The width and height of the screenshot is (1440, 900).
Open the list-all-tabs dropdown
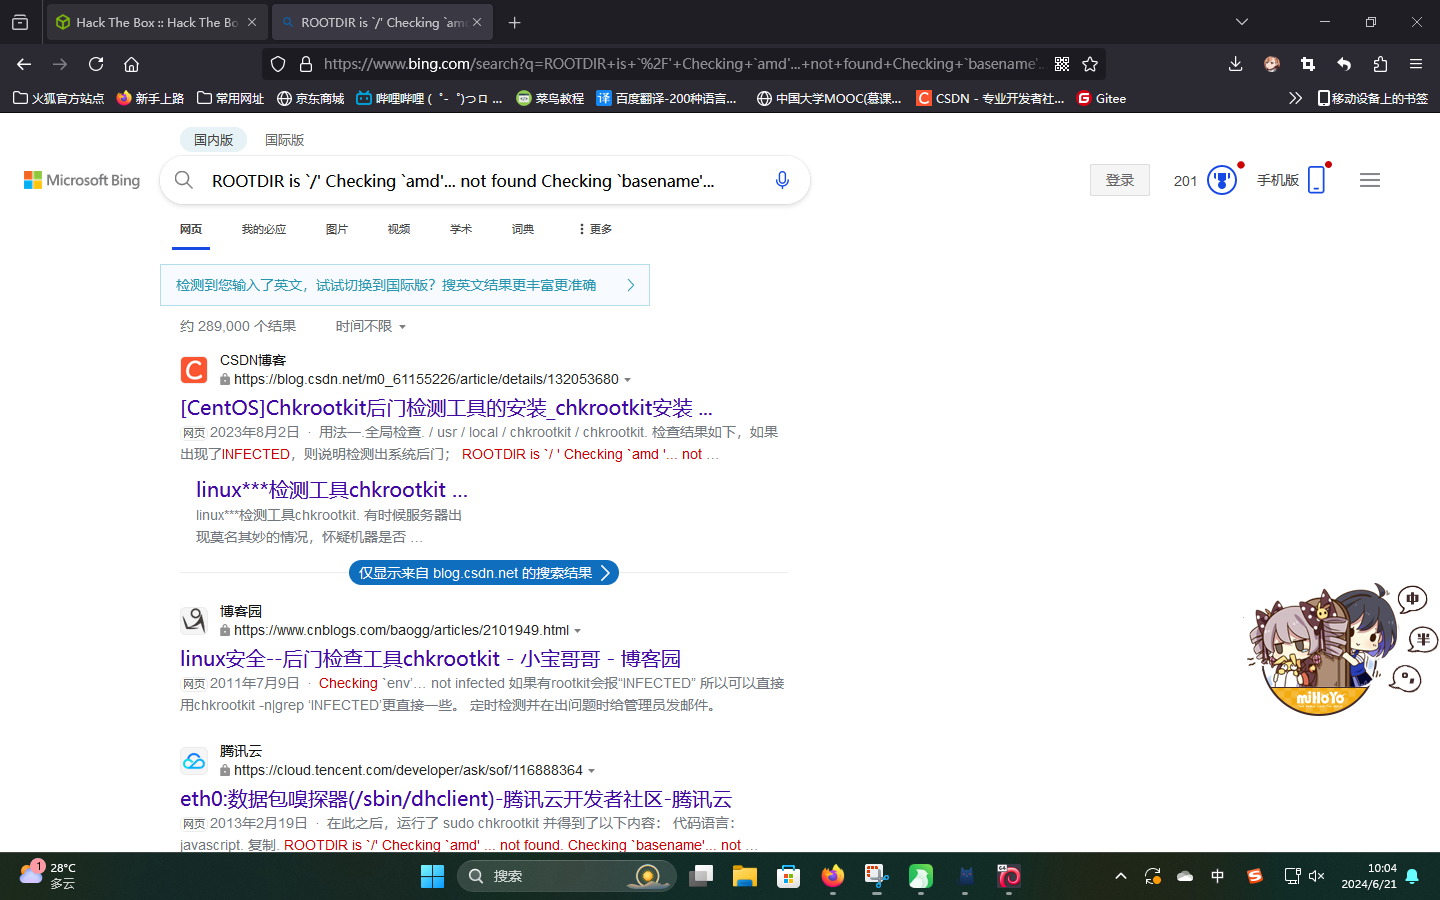1241,22
